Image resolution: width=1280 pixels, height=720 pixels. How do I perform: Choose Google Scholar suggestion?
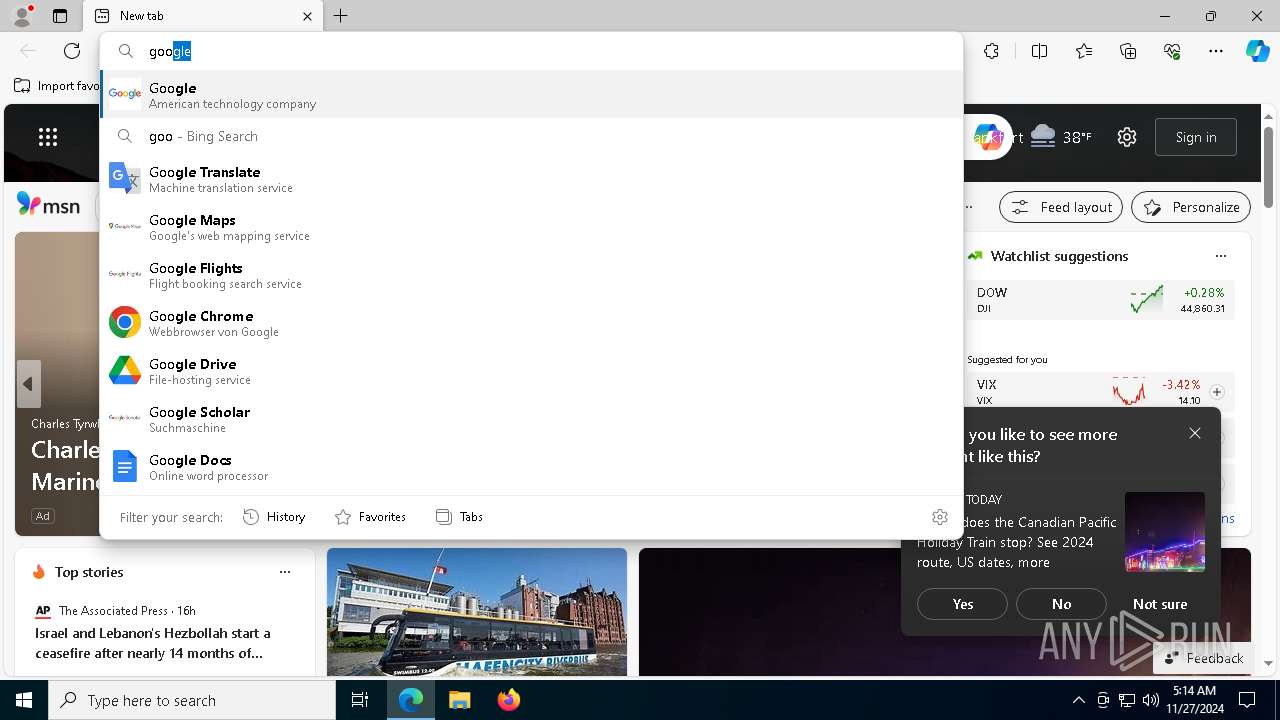pos(531,419)
